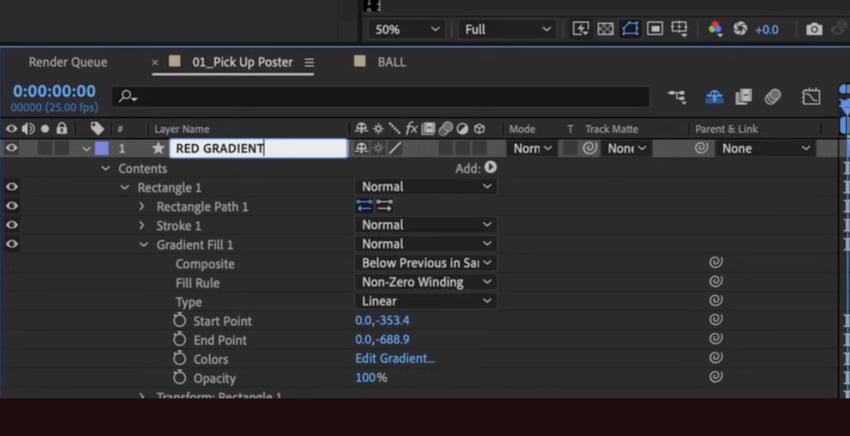Click the Colors property pick whip

[716, 358]
